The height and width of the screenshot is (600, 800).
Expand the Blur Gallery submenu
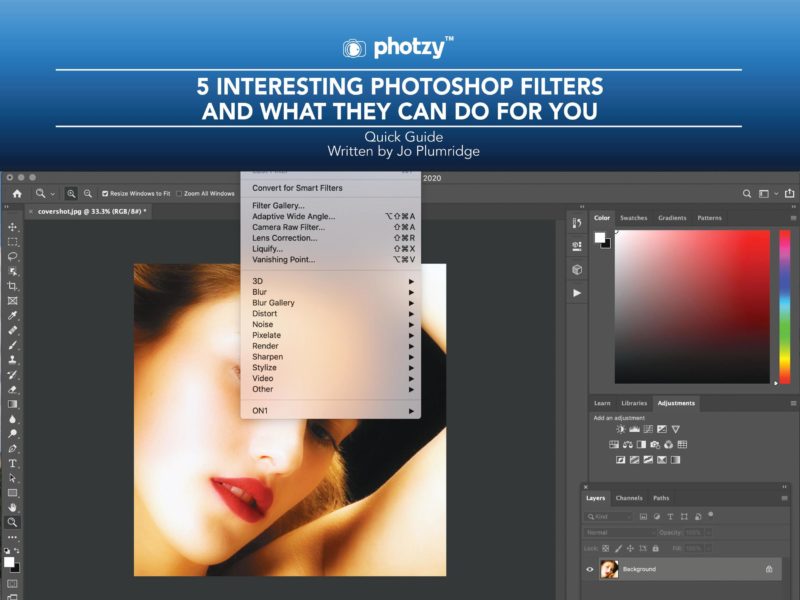pos(273,303)
